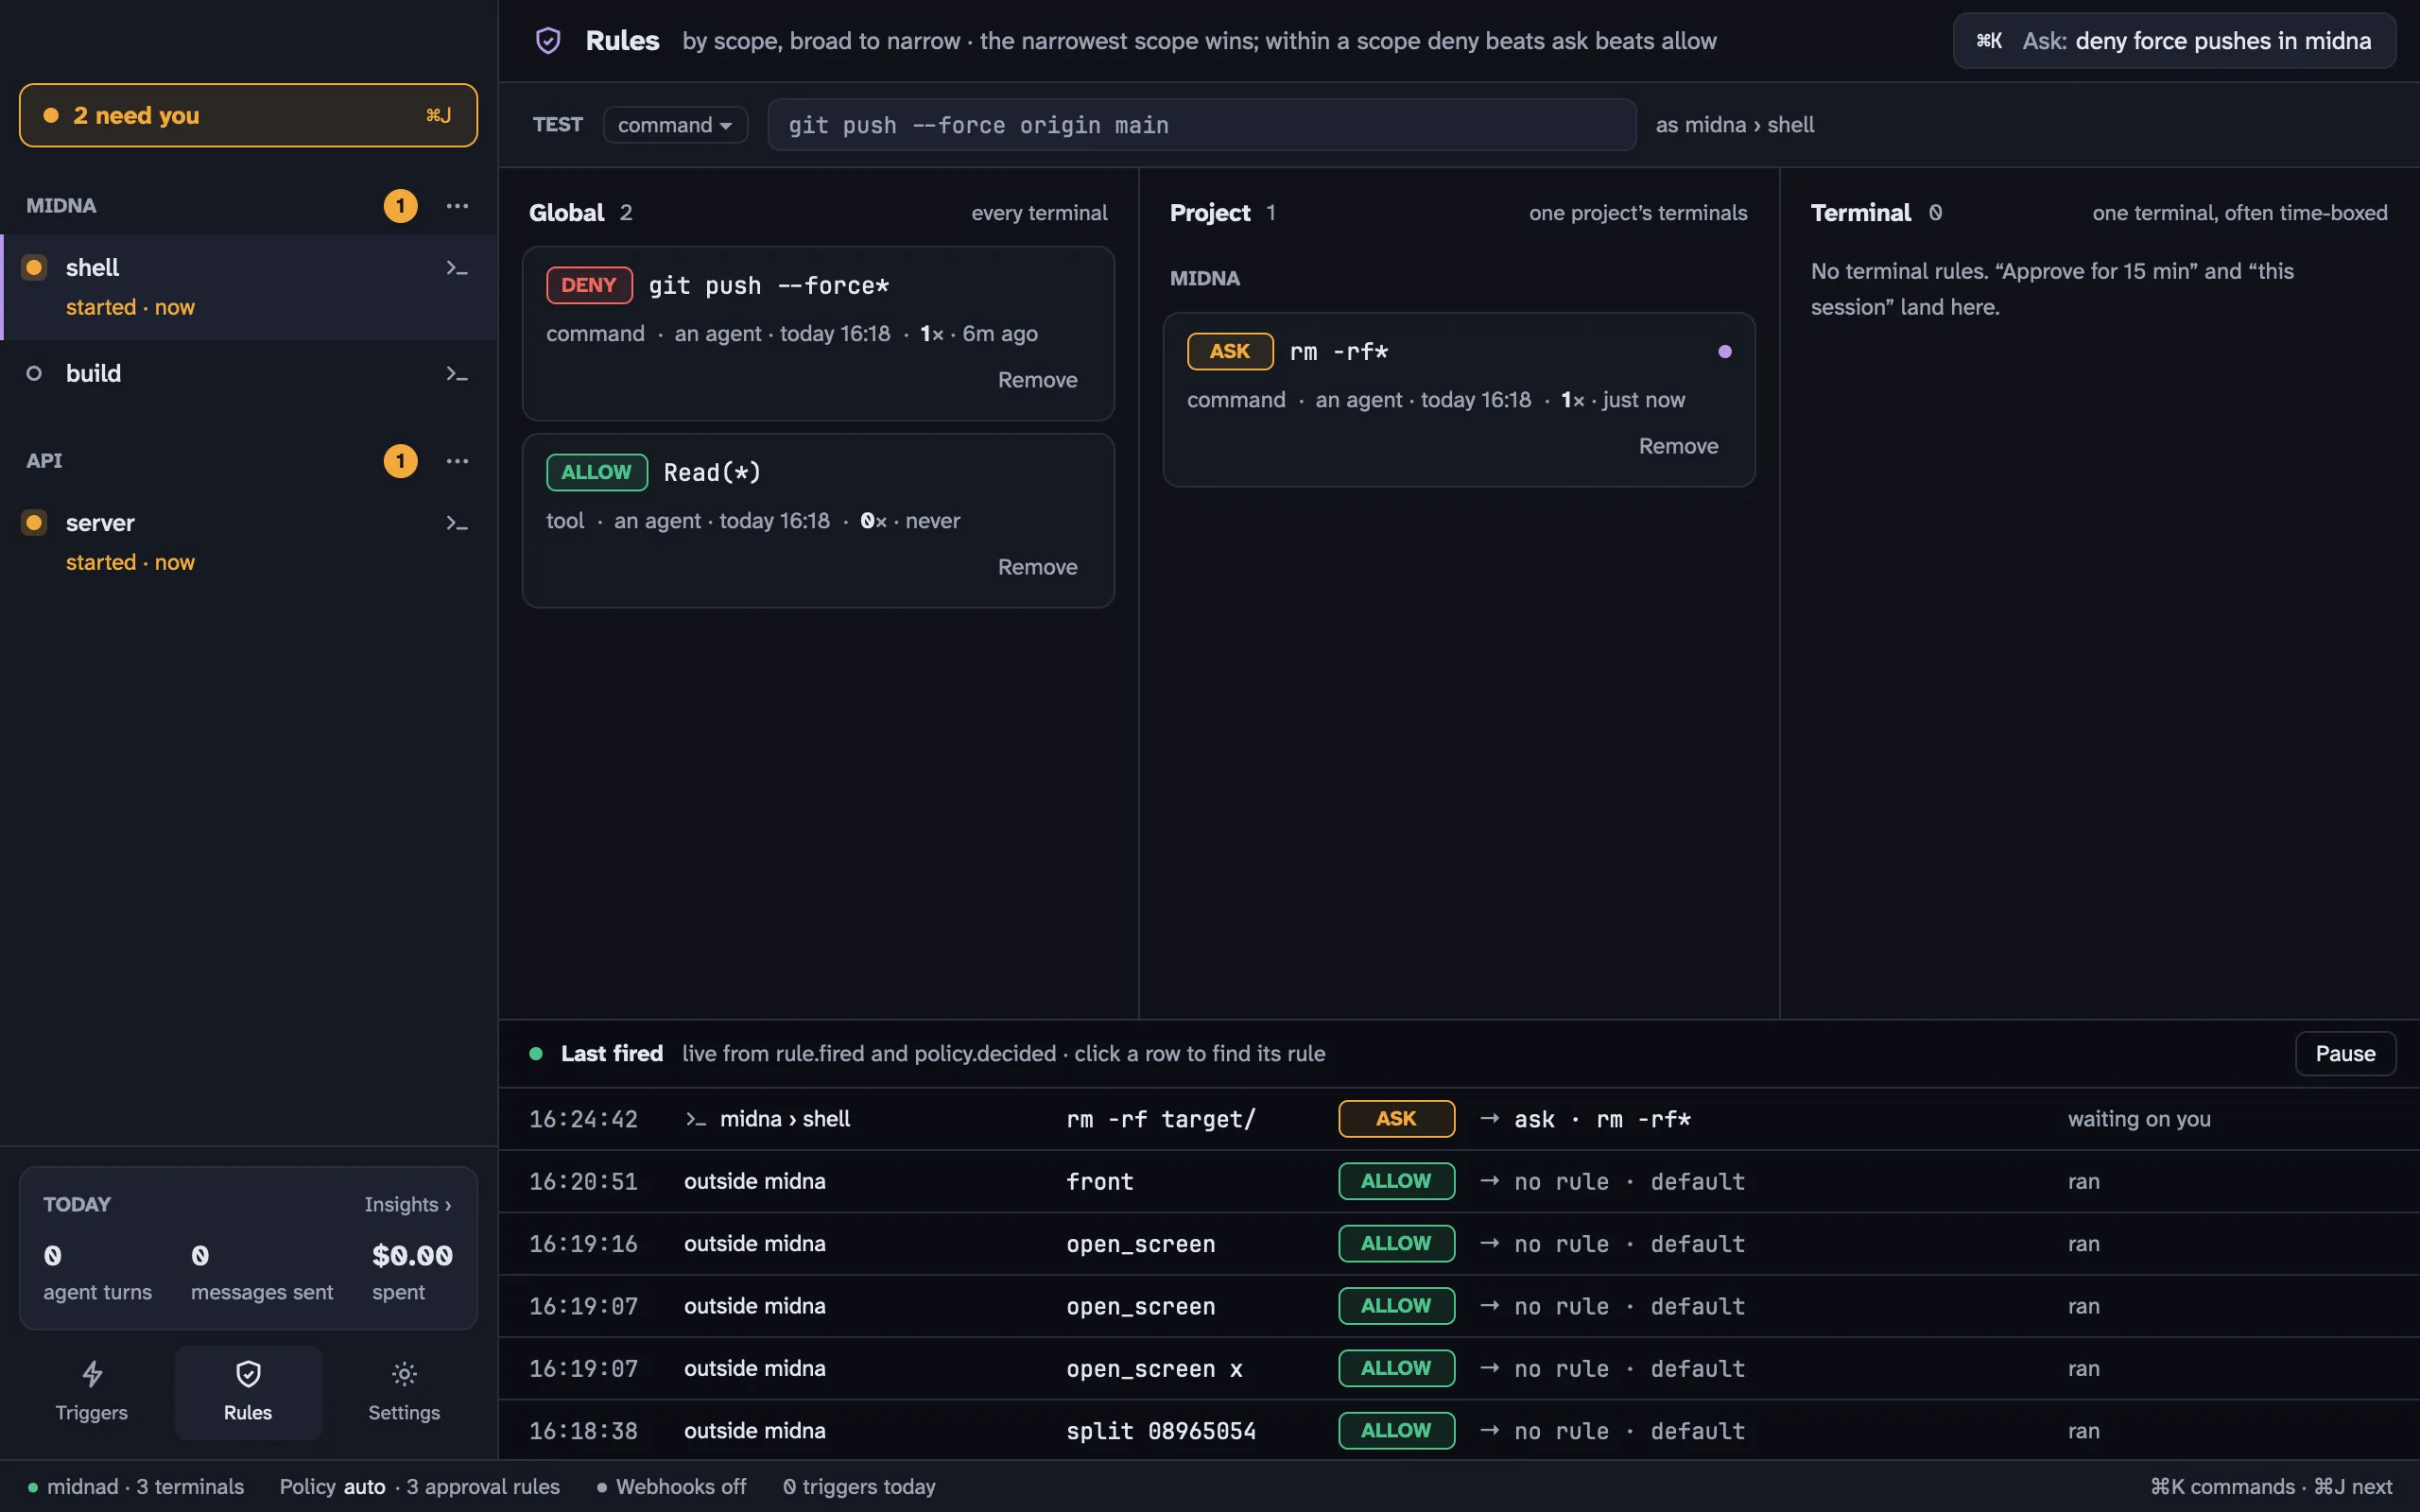The image size is (2420, 1512).
Task: Click test command input field
Action: 1202,125
